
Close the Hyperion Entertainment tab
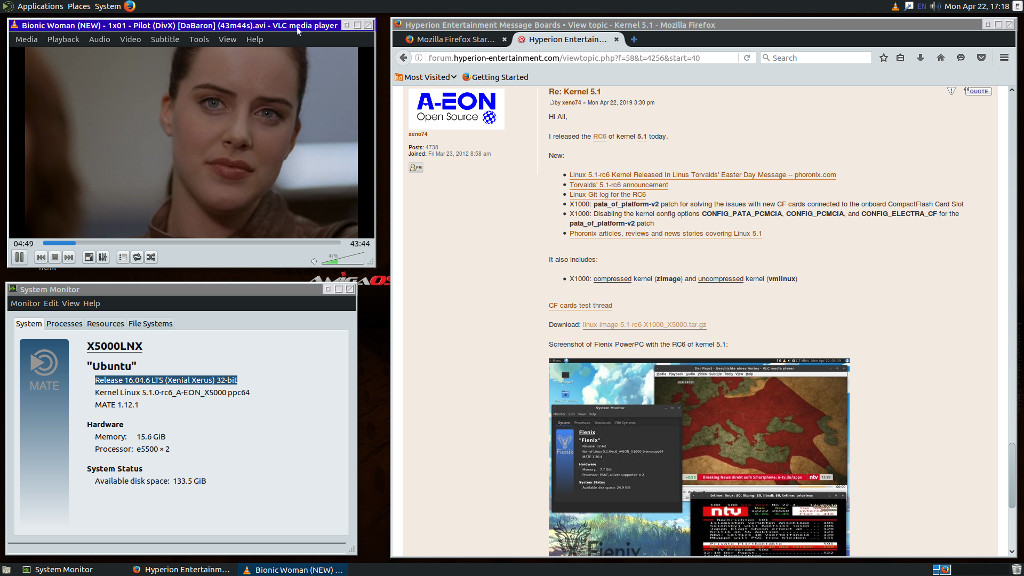pyautogui.click(x=616, y=39)
